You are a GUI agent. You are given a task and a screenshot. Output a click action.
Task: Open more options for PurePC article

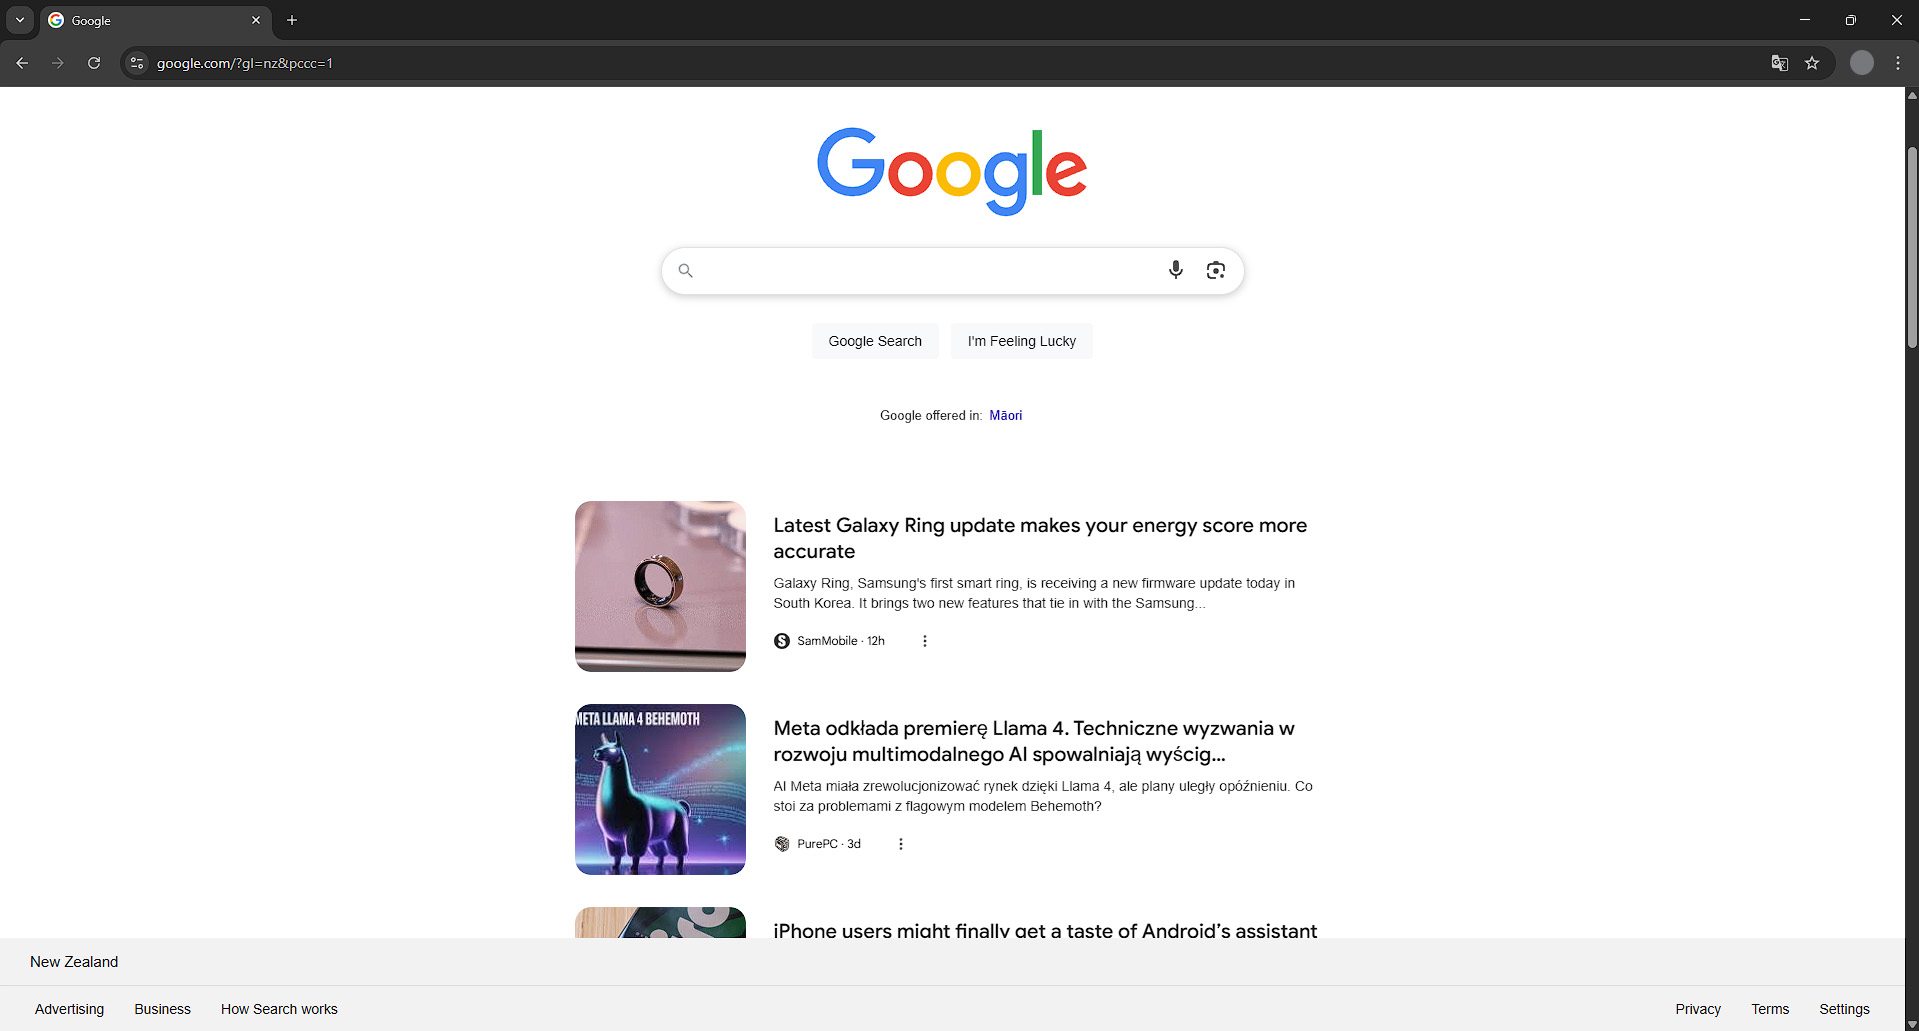pos(901,844)
